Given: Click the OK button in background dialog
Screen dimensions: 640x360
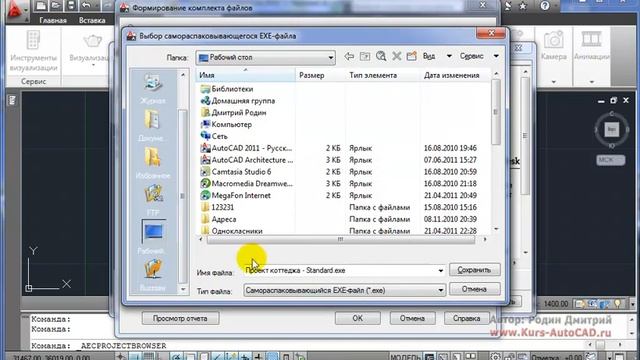Looking at the screenshot, I should [358, 318].
